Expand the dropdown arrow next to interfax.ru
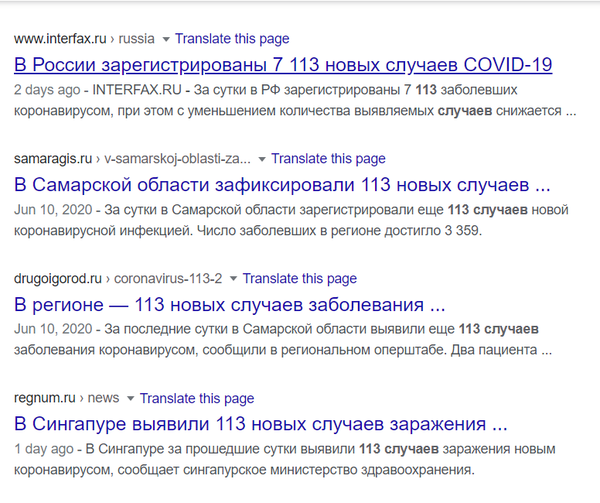Viewport: 600px width, 503px height. [x=166, y=39]
